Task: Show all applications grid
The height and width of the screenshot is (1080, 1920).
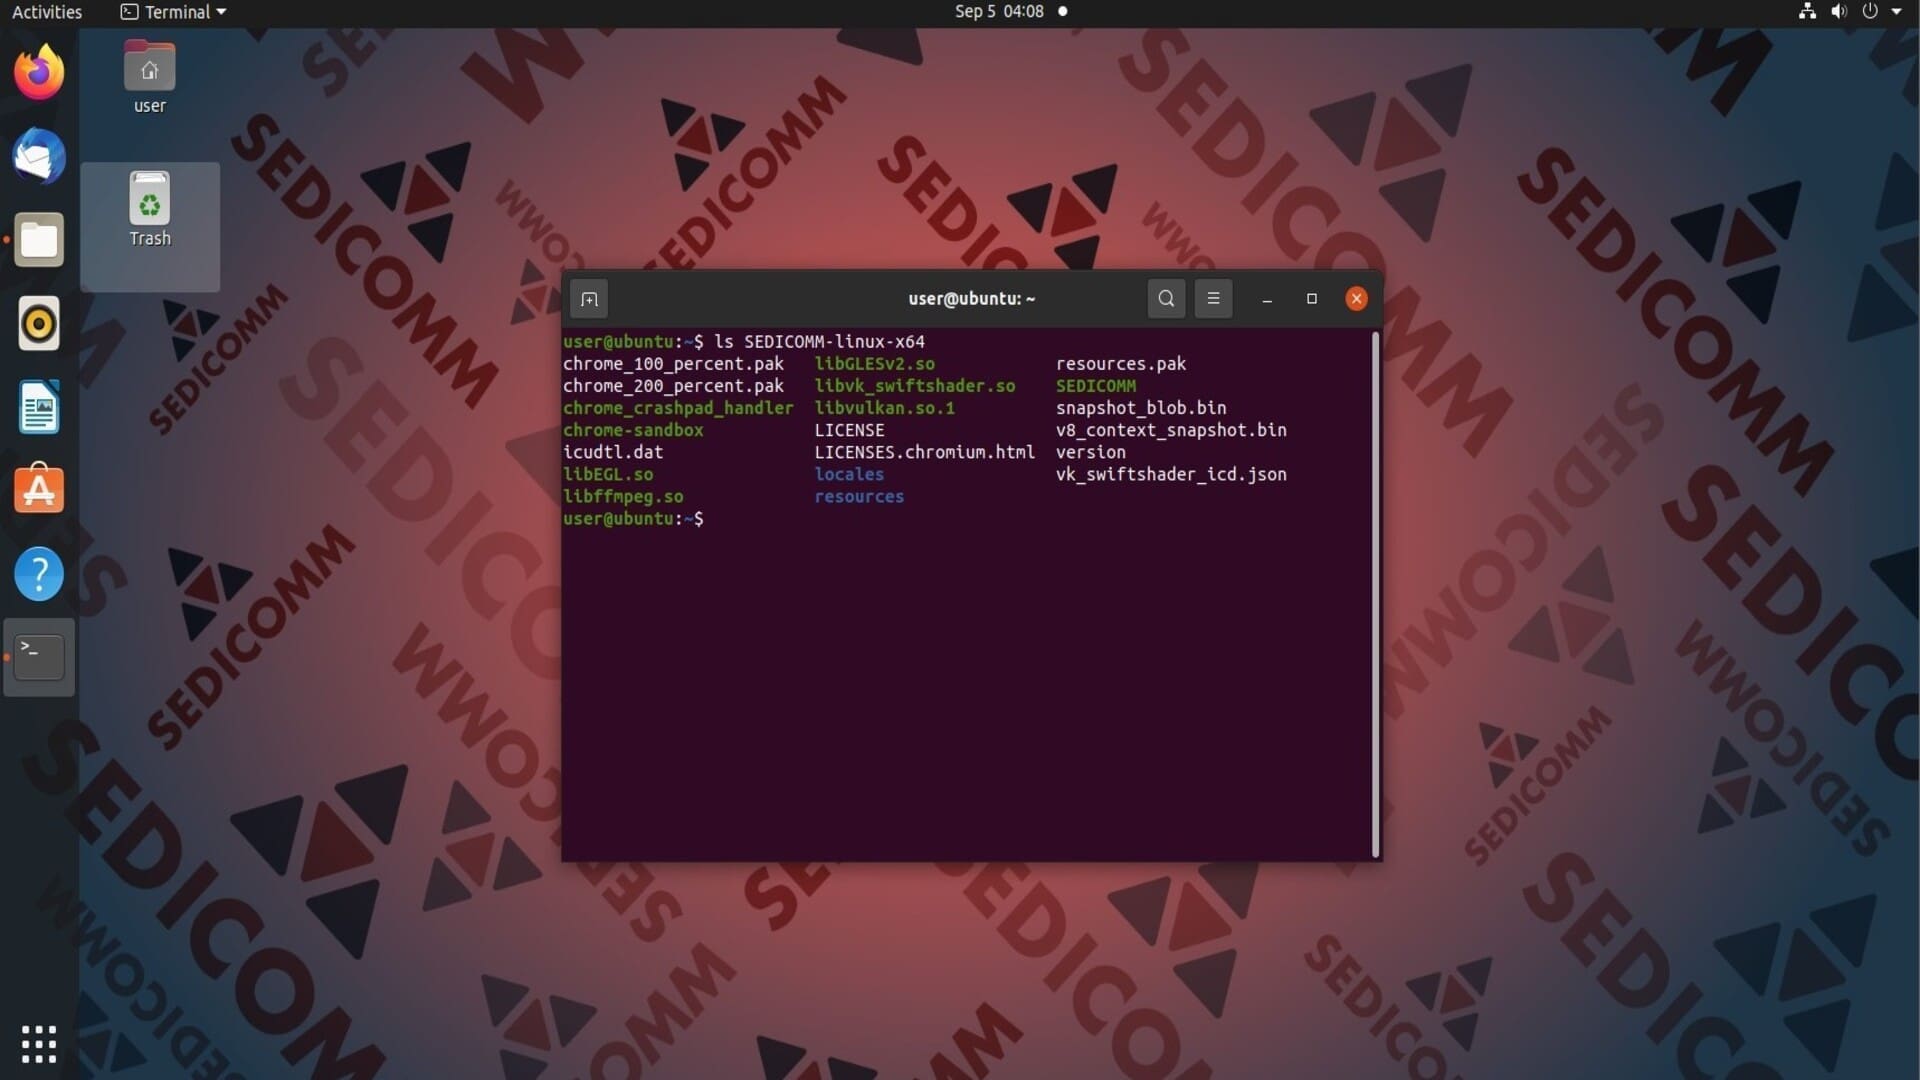Action: point(39,1044)
